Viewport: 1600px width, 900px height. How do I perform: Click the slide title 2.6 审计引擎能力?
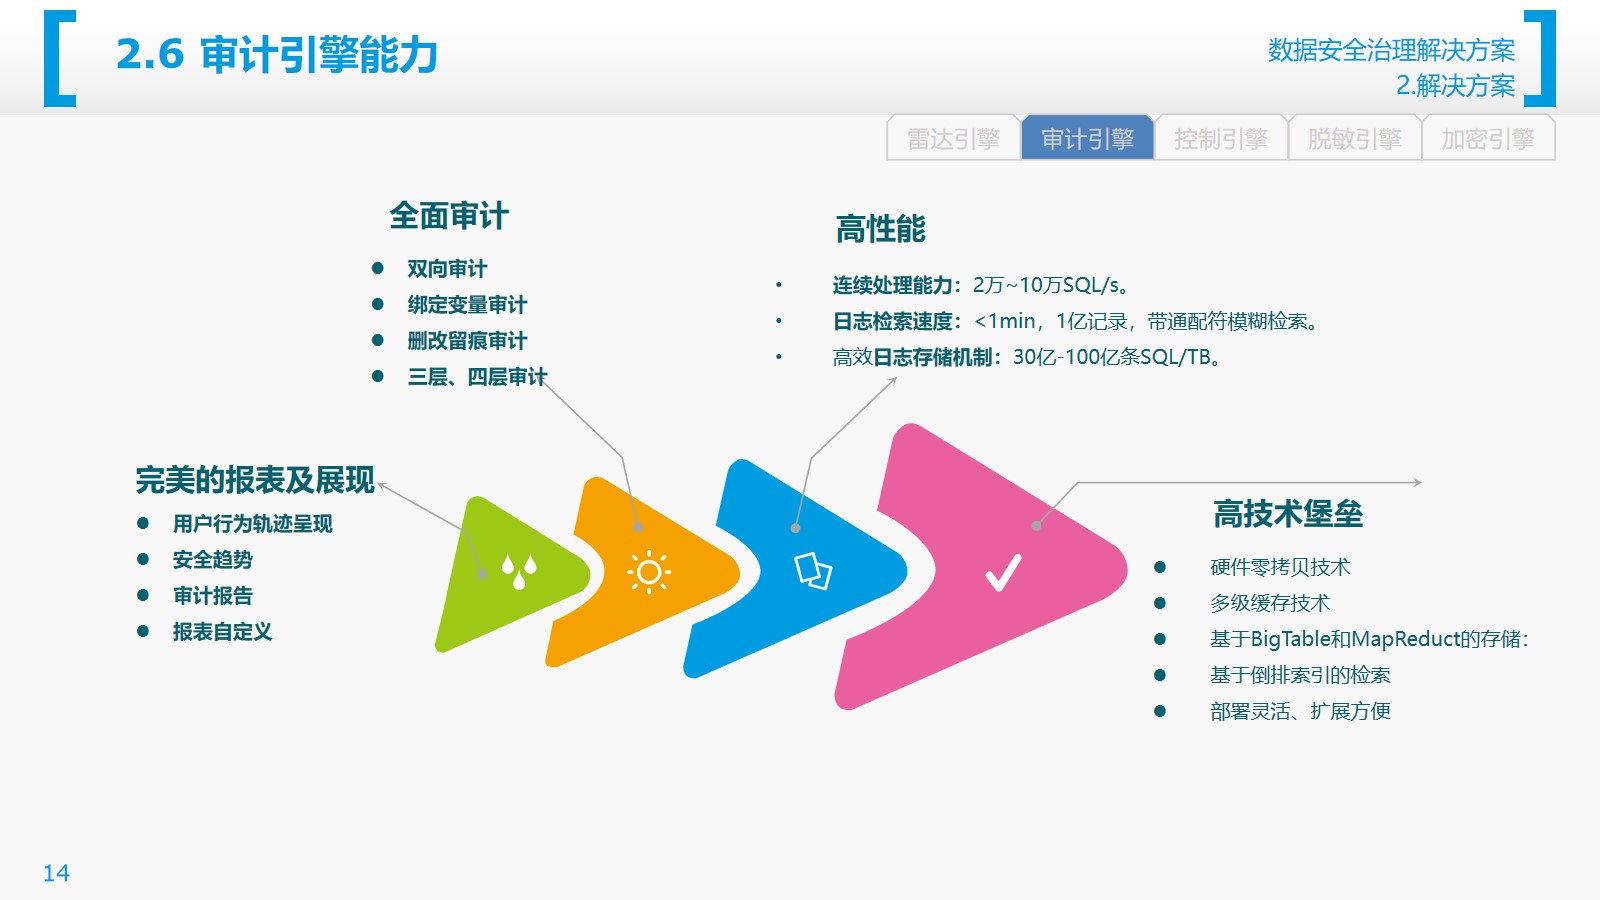tap(277, 55)
